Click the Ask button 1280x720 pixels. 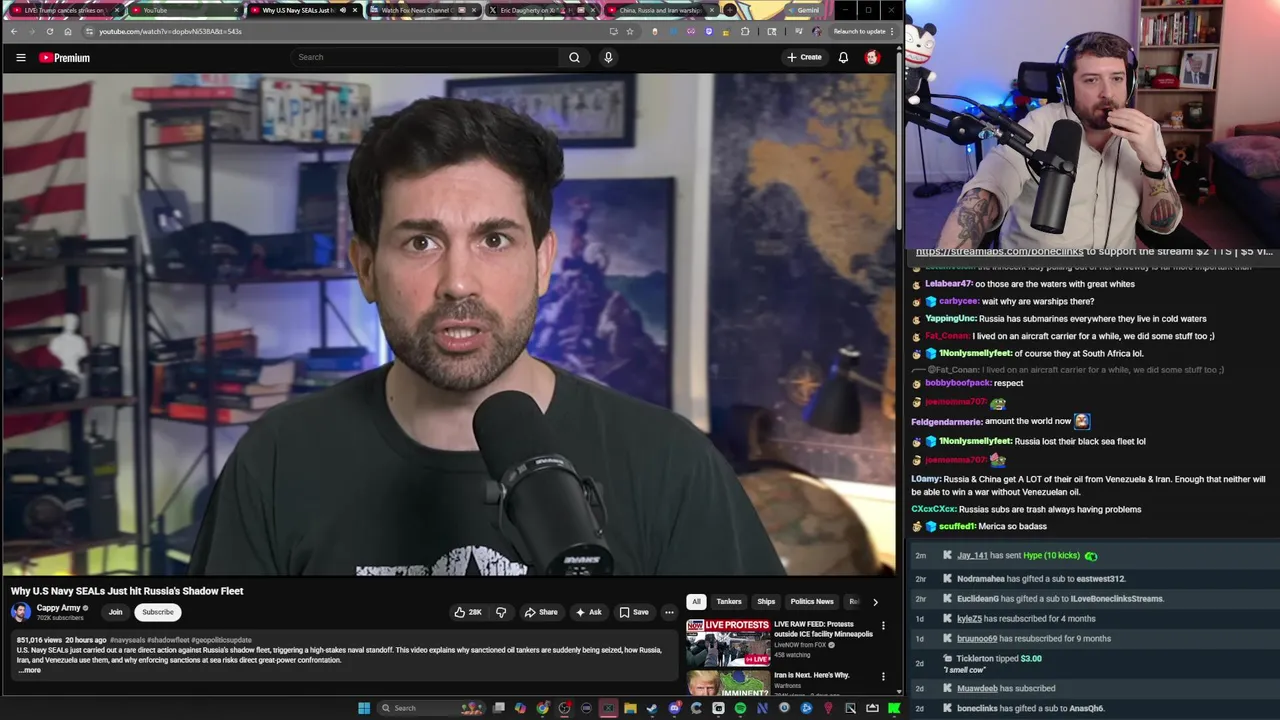tap(588, 612)
